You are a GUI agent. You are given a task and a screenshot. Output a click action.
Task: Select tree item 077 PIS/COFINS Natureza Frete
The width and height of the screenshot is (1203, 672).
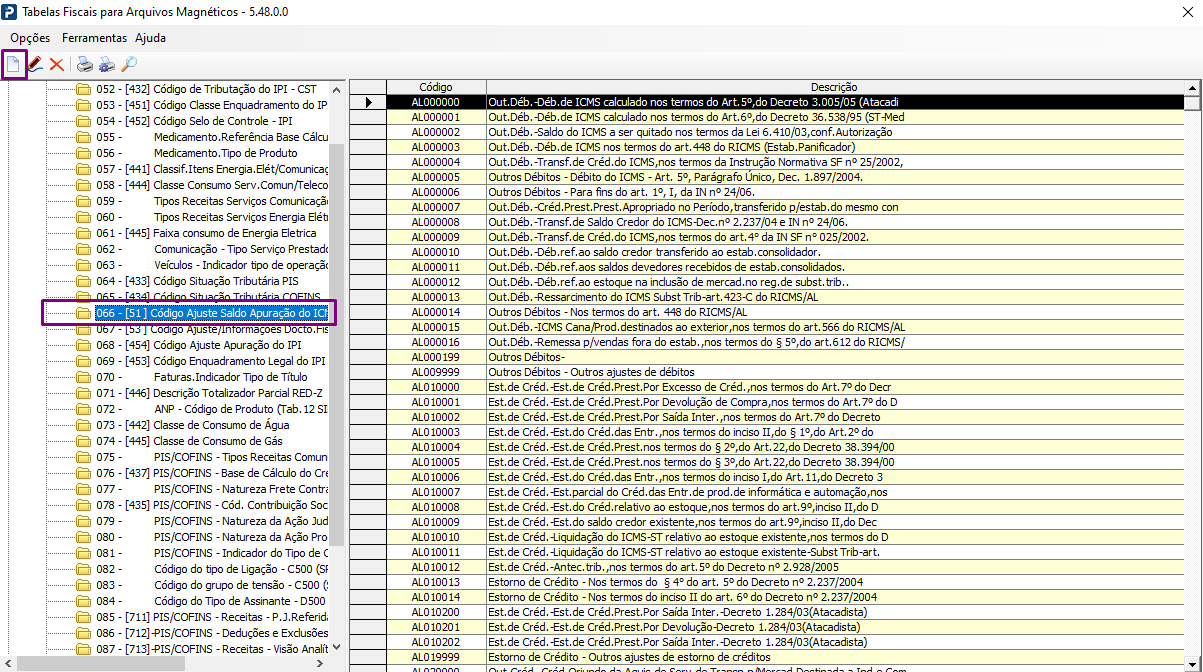[x=211, y=489]
